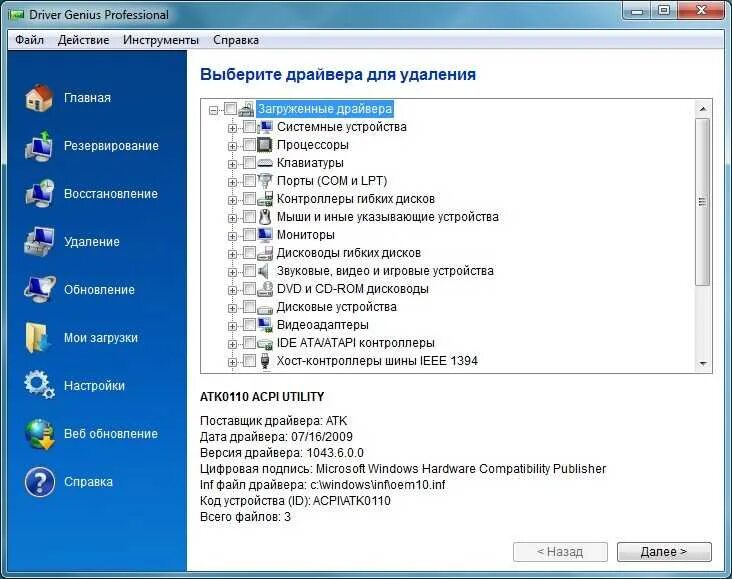Expand the Системные устройства node
The image size is (732, 579).
232,128
